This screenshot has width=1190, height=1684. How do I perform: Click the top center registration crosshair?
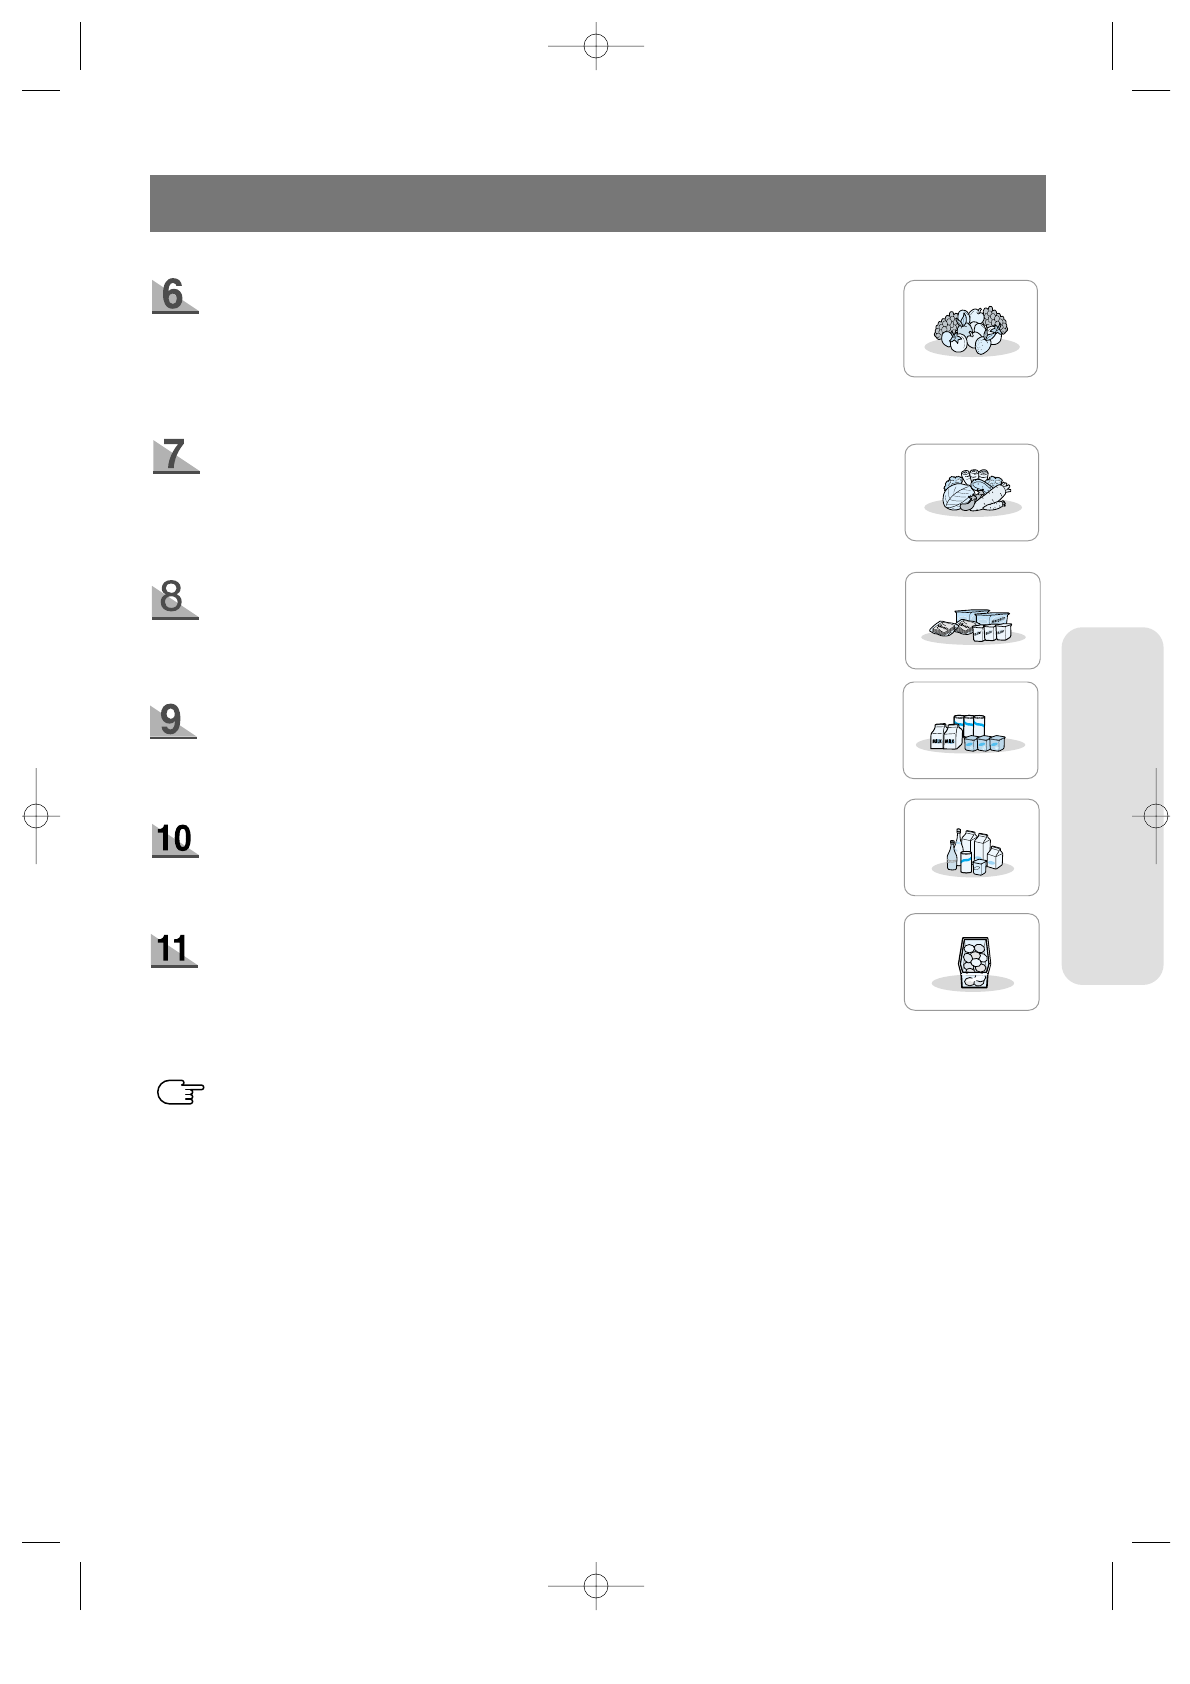(596, 46)
